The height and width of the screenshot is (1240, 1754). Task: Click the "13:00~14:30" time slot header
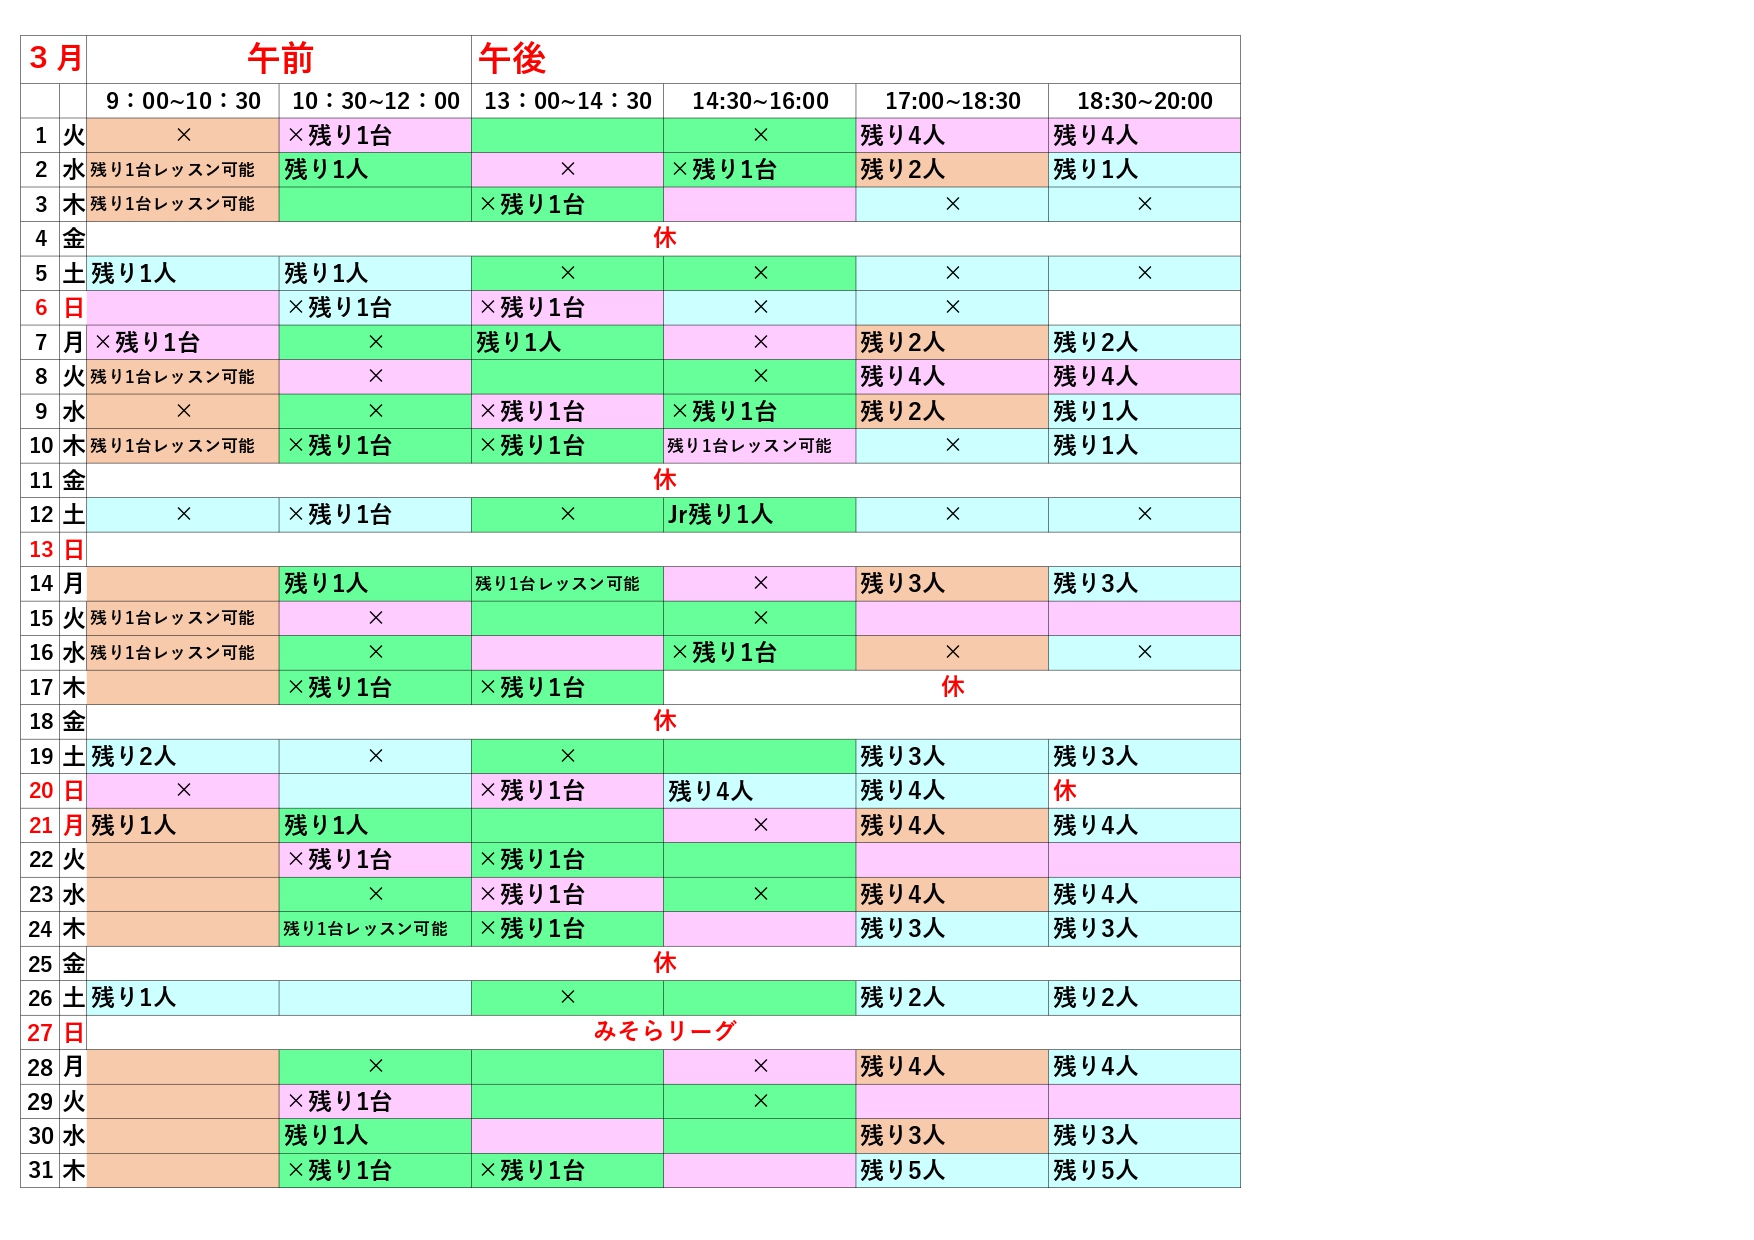(x=567, y=101)
